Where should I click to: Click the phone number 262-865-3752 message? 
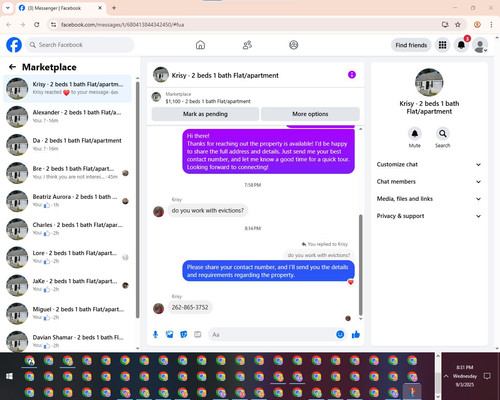coord(190,307)
